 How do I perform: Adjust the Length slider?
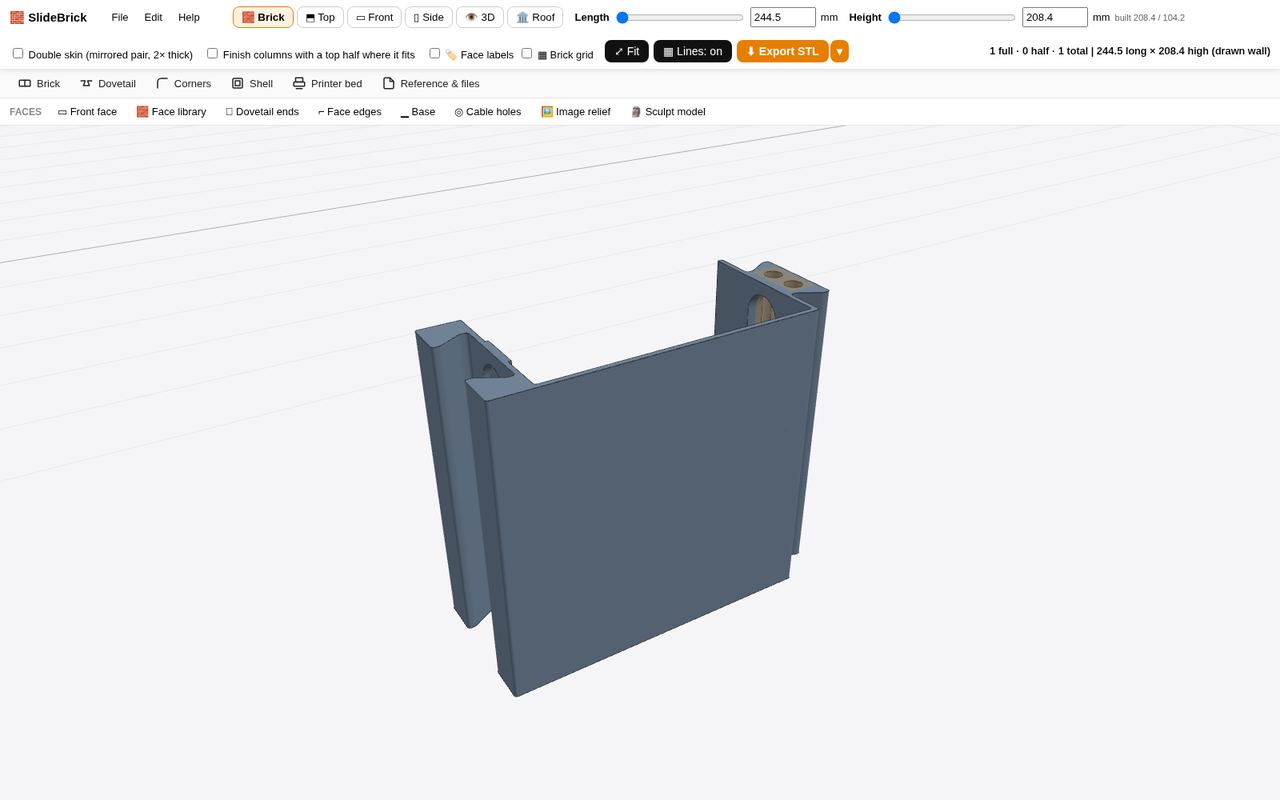point(680,17)
